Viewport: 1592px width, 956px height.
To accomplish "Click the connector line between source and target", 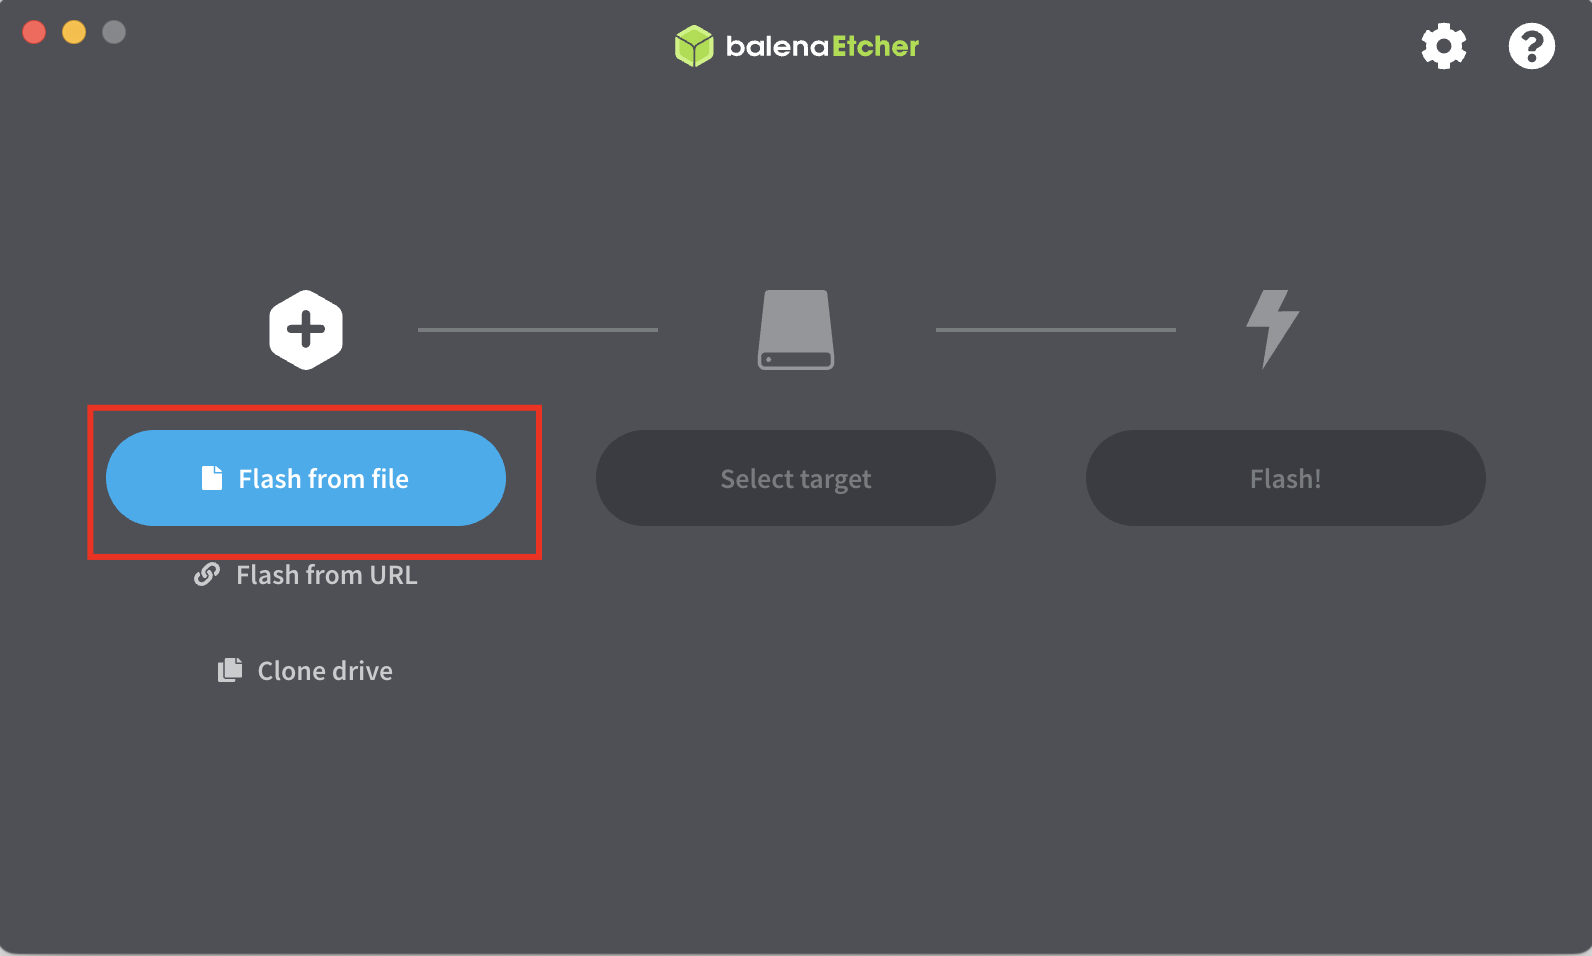I will 538,329.
